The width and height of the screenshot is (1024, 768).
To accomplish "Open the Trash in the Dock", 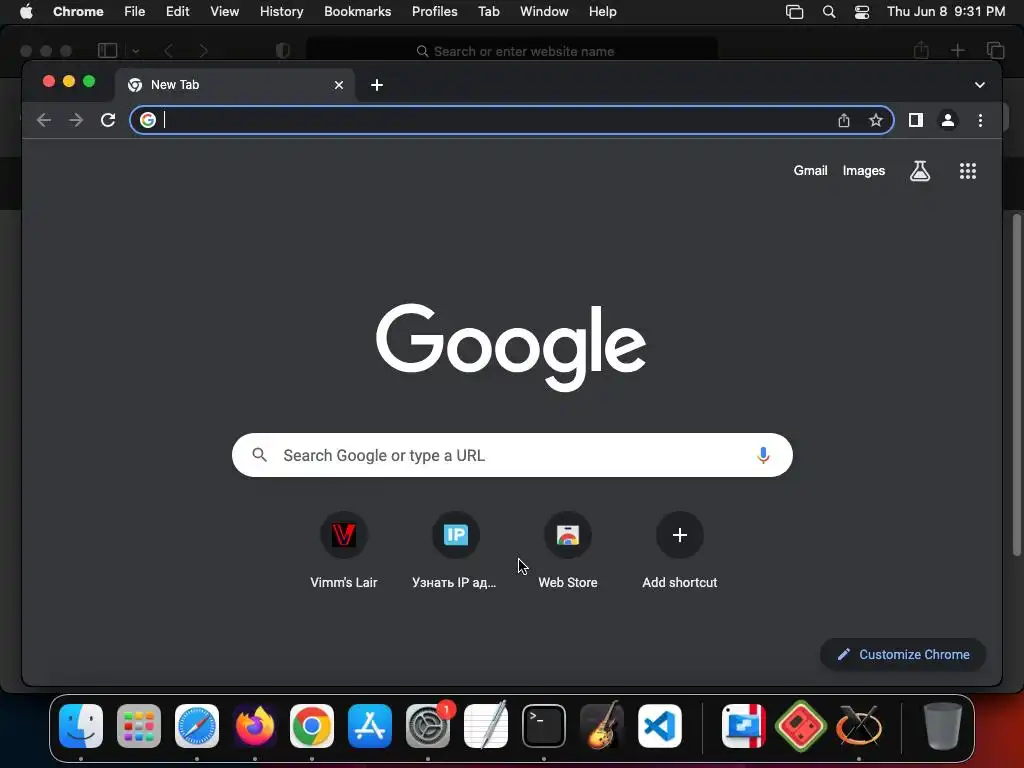I will [x=942, y=726].
